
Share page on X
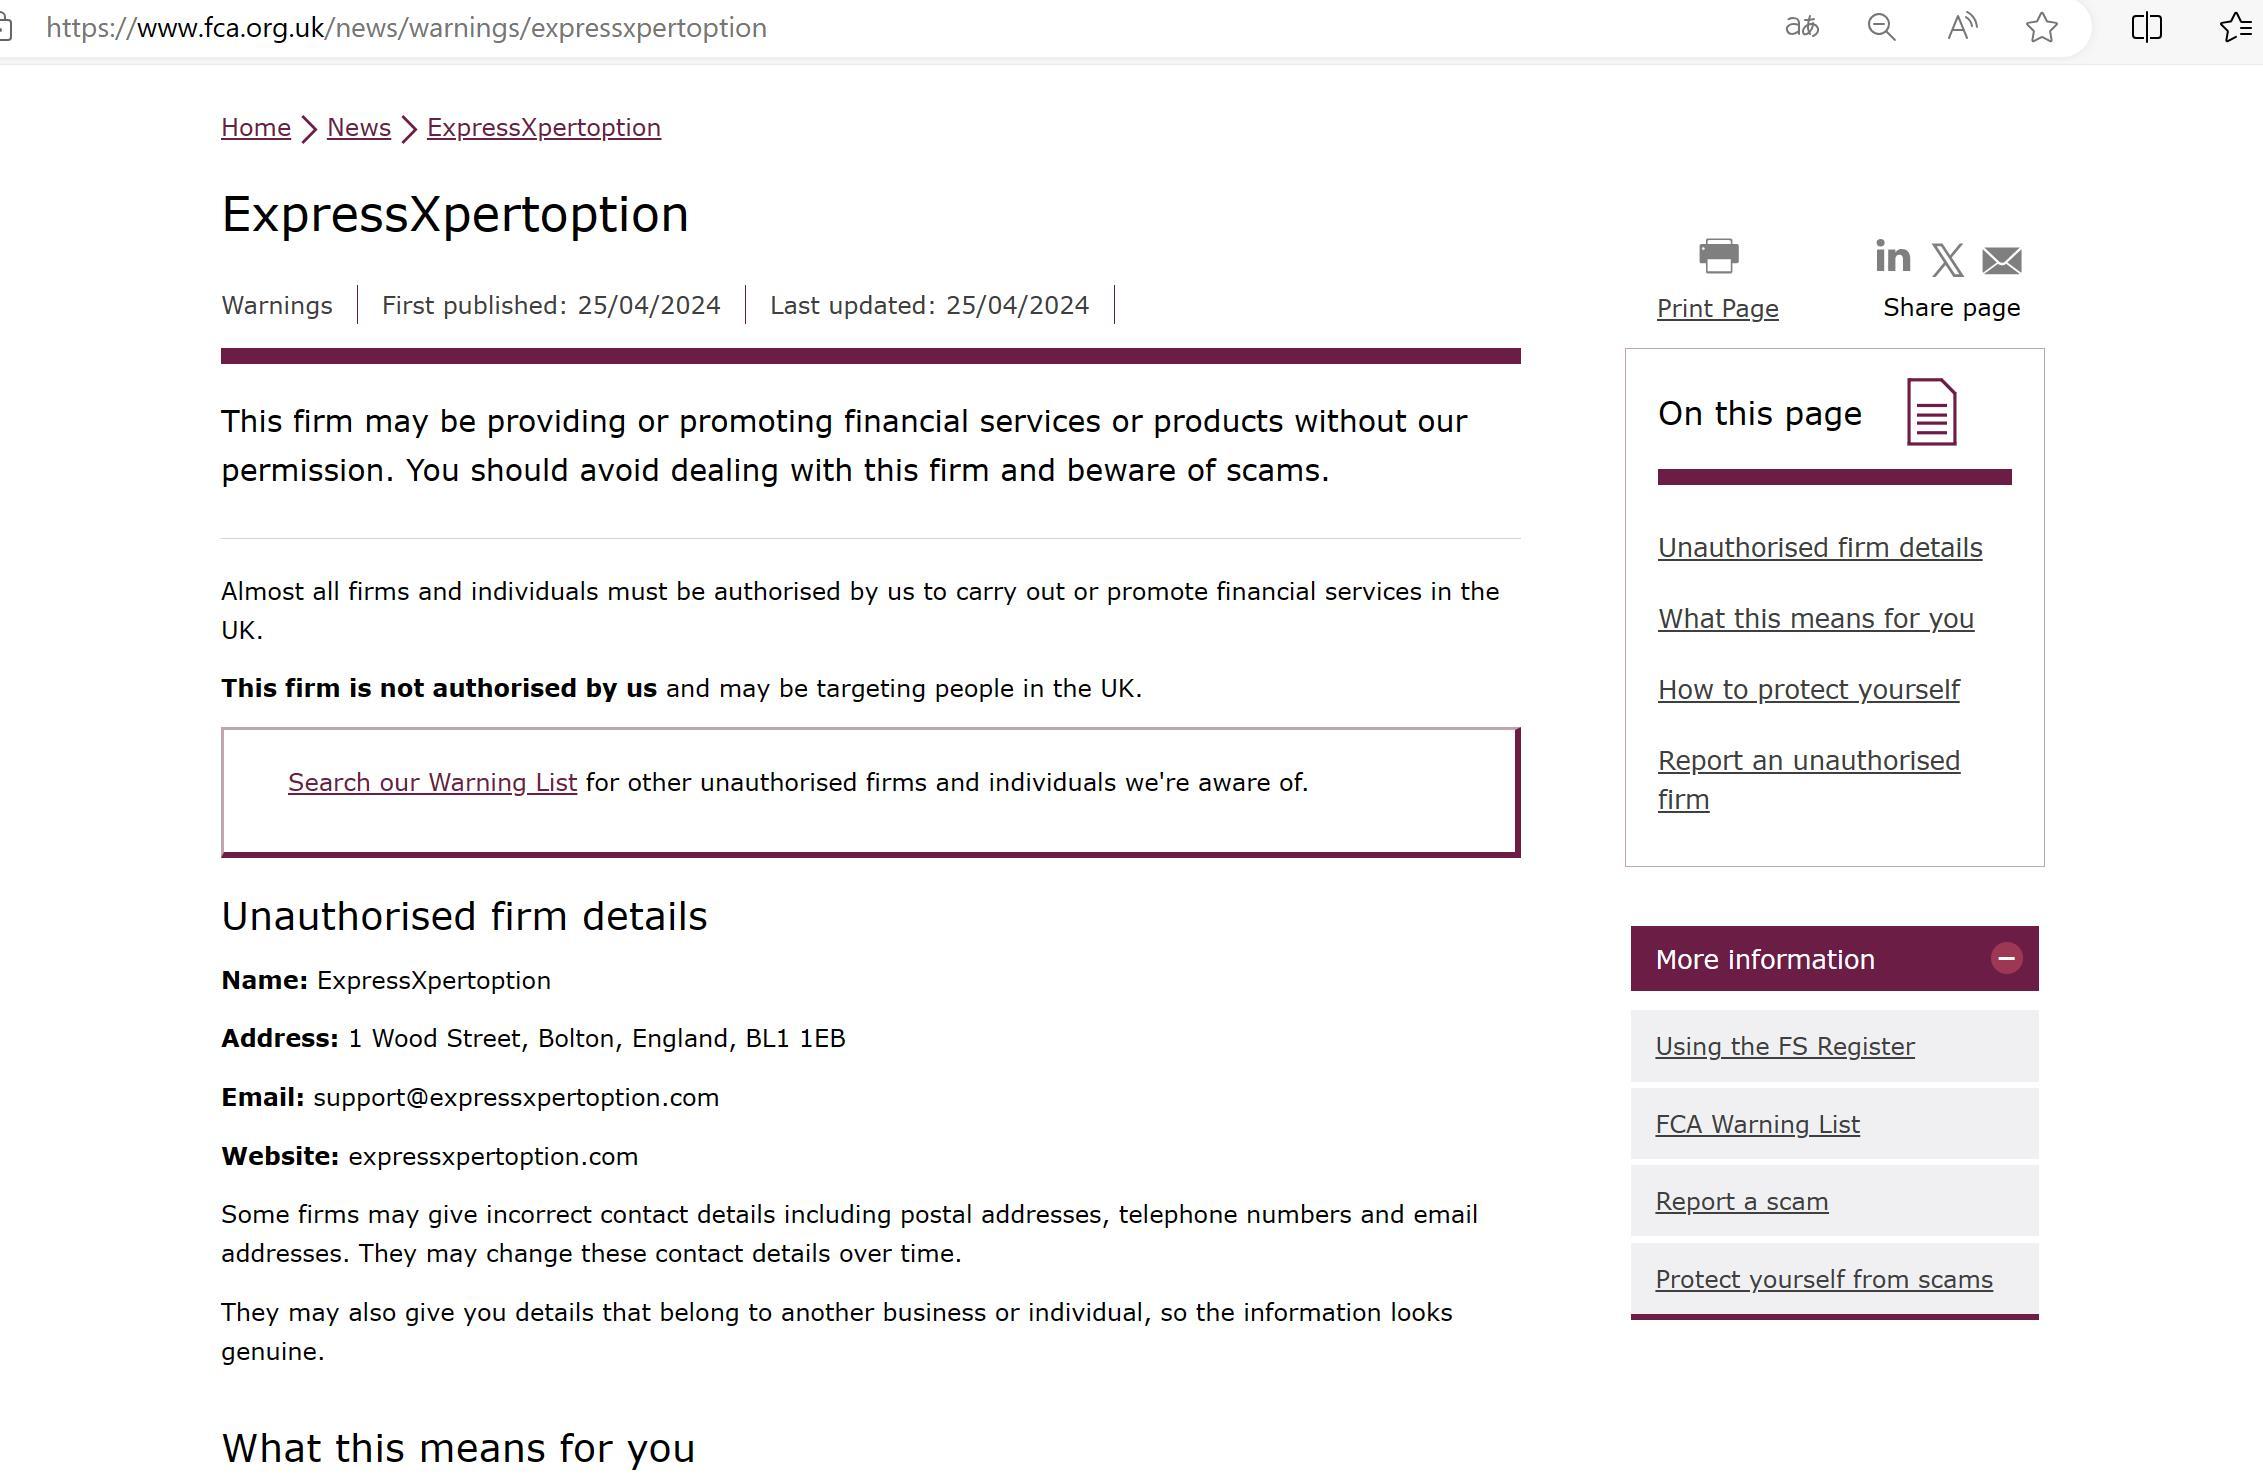pos(1947,260)
